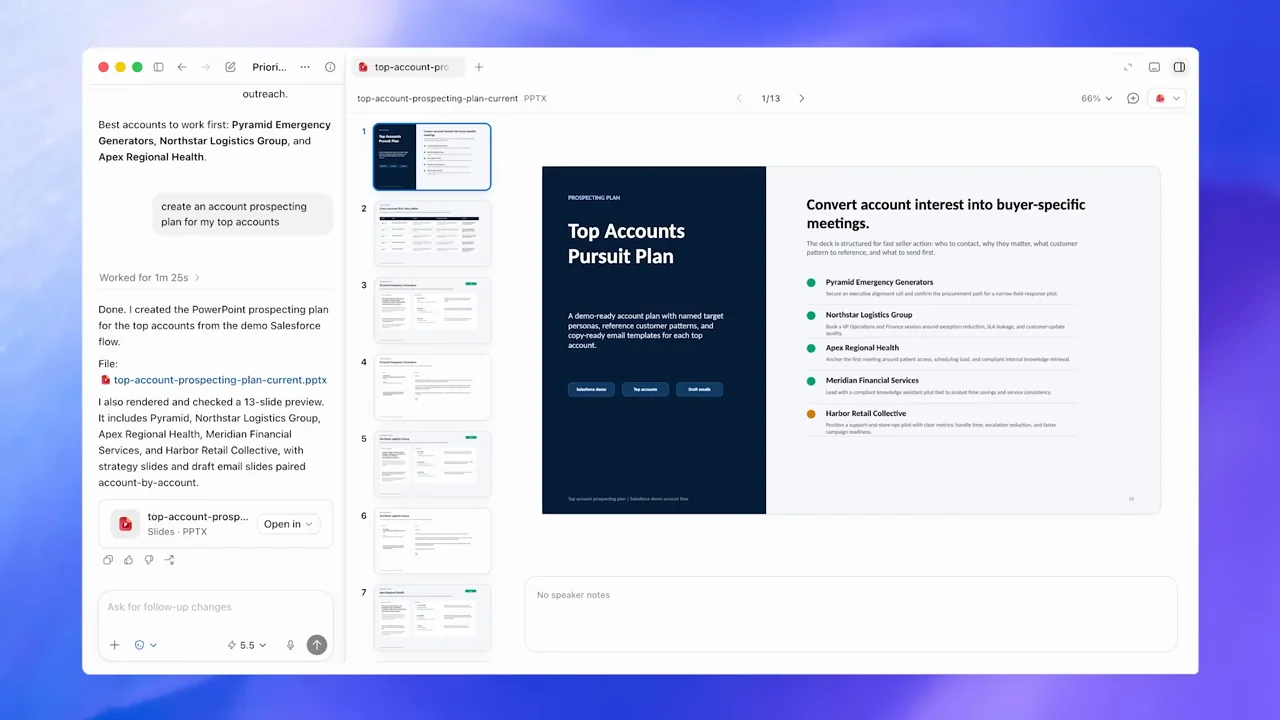Click the Harbor Retail Collective slide heading
This screenshot has height=720, width=1280.
[866, 413]
